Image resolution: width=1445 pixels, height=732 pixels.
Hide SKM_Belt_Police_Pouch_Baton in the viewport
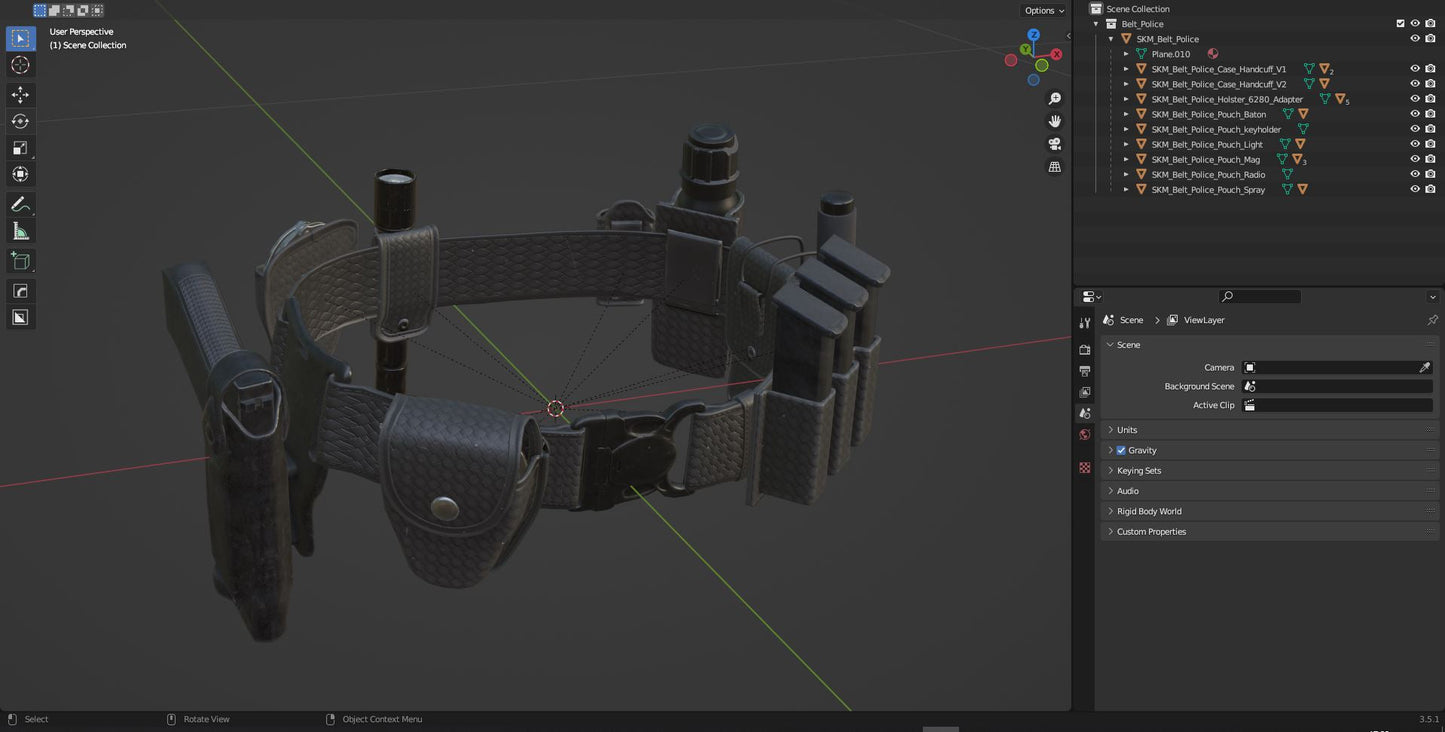(x=1414, y=114)
